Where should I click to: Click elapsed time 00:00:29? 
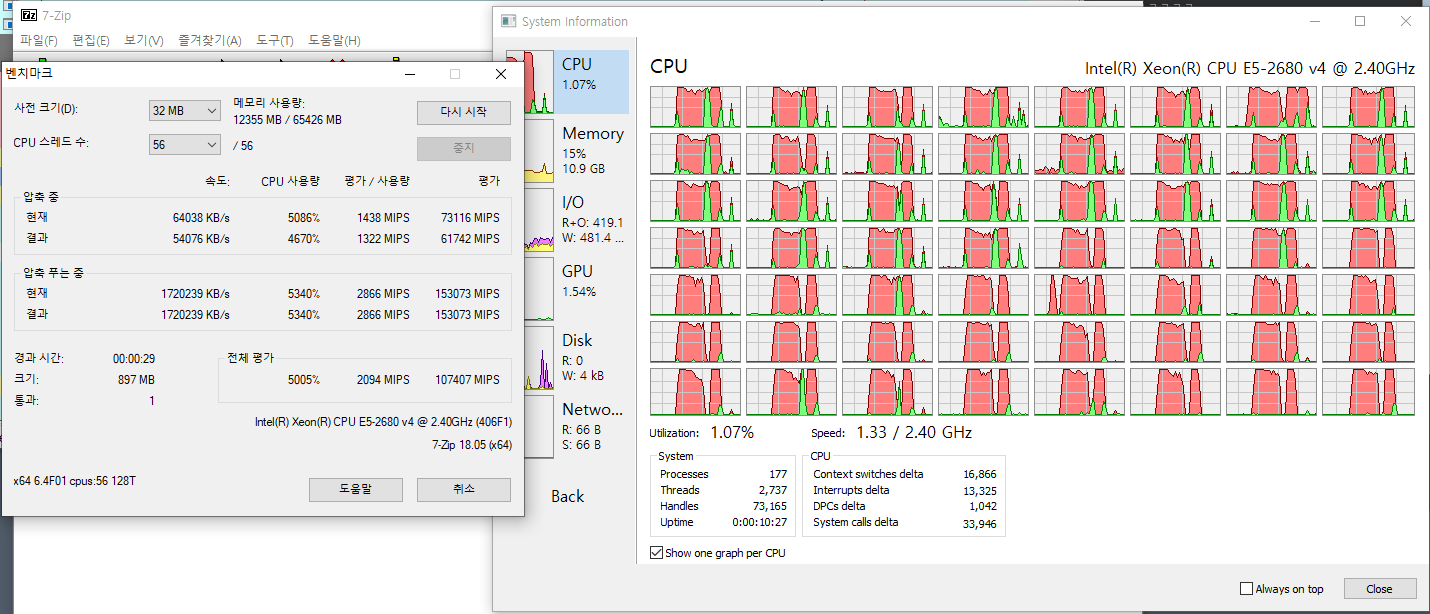[134, 359]
